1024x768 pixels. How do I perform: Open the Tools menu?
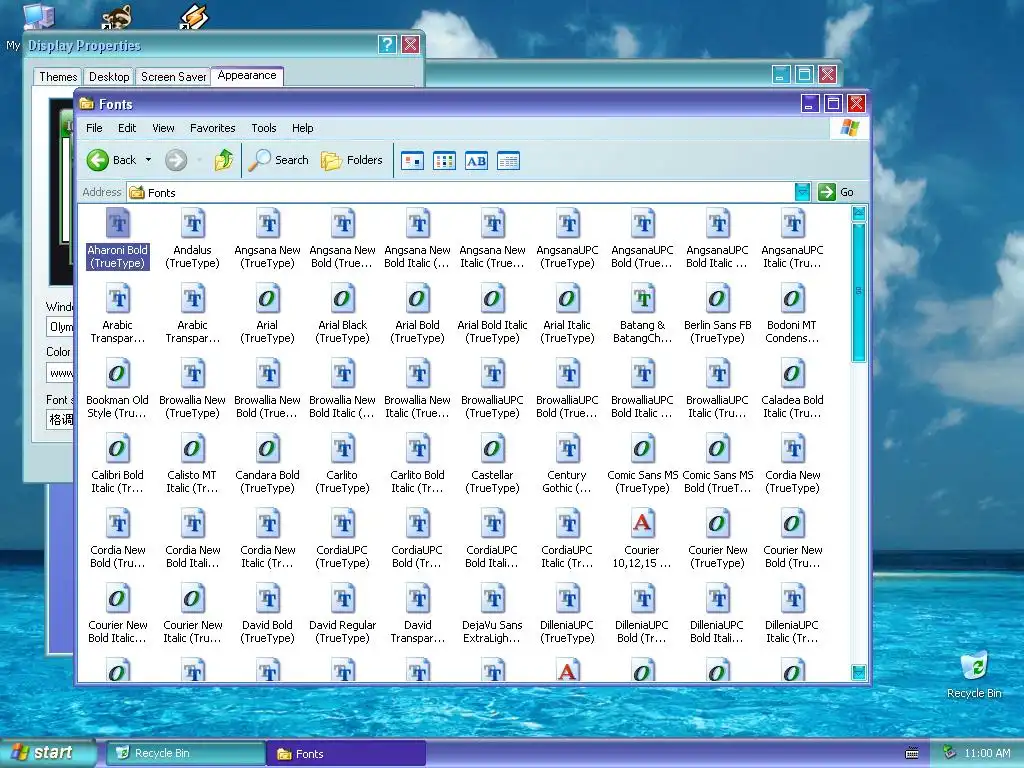264,128
